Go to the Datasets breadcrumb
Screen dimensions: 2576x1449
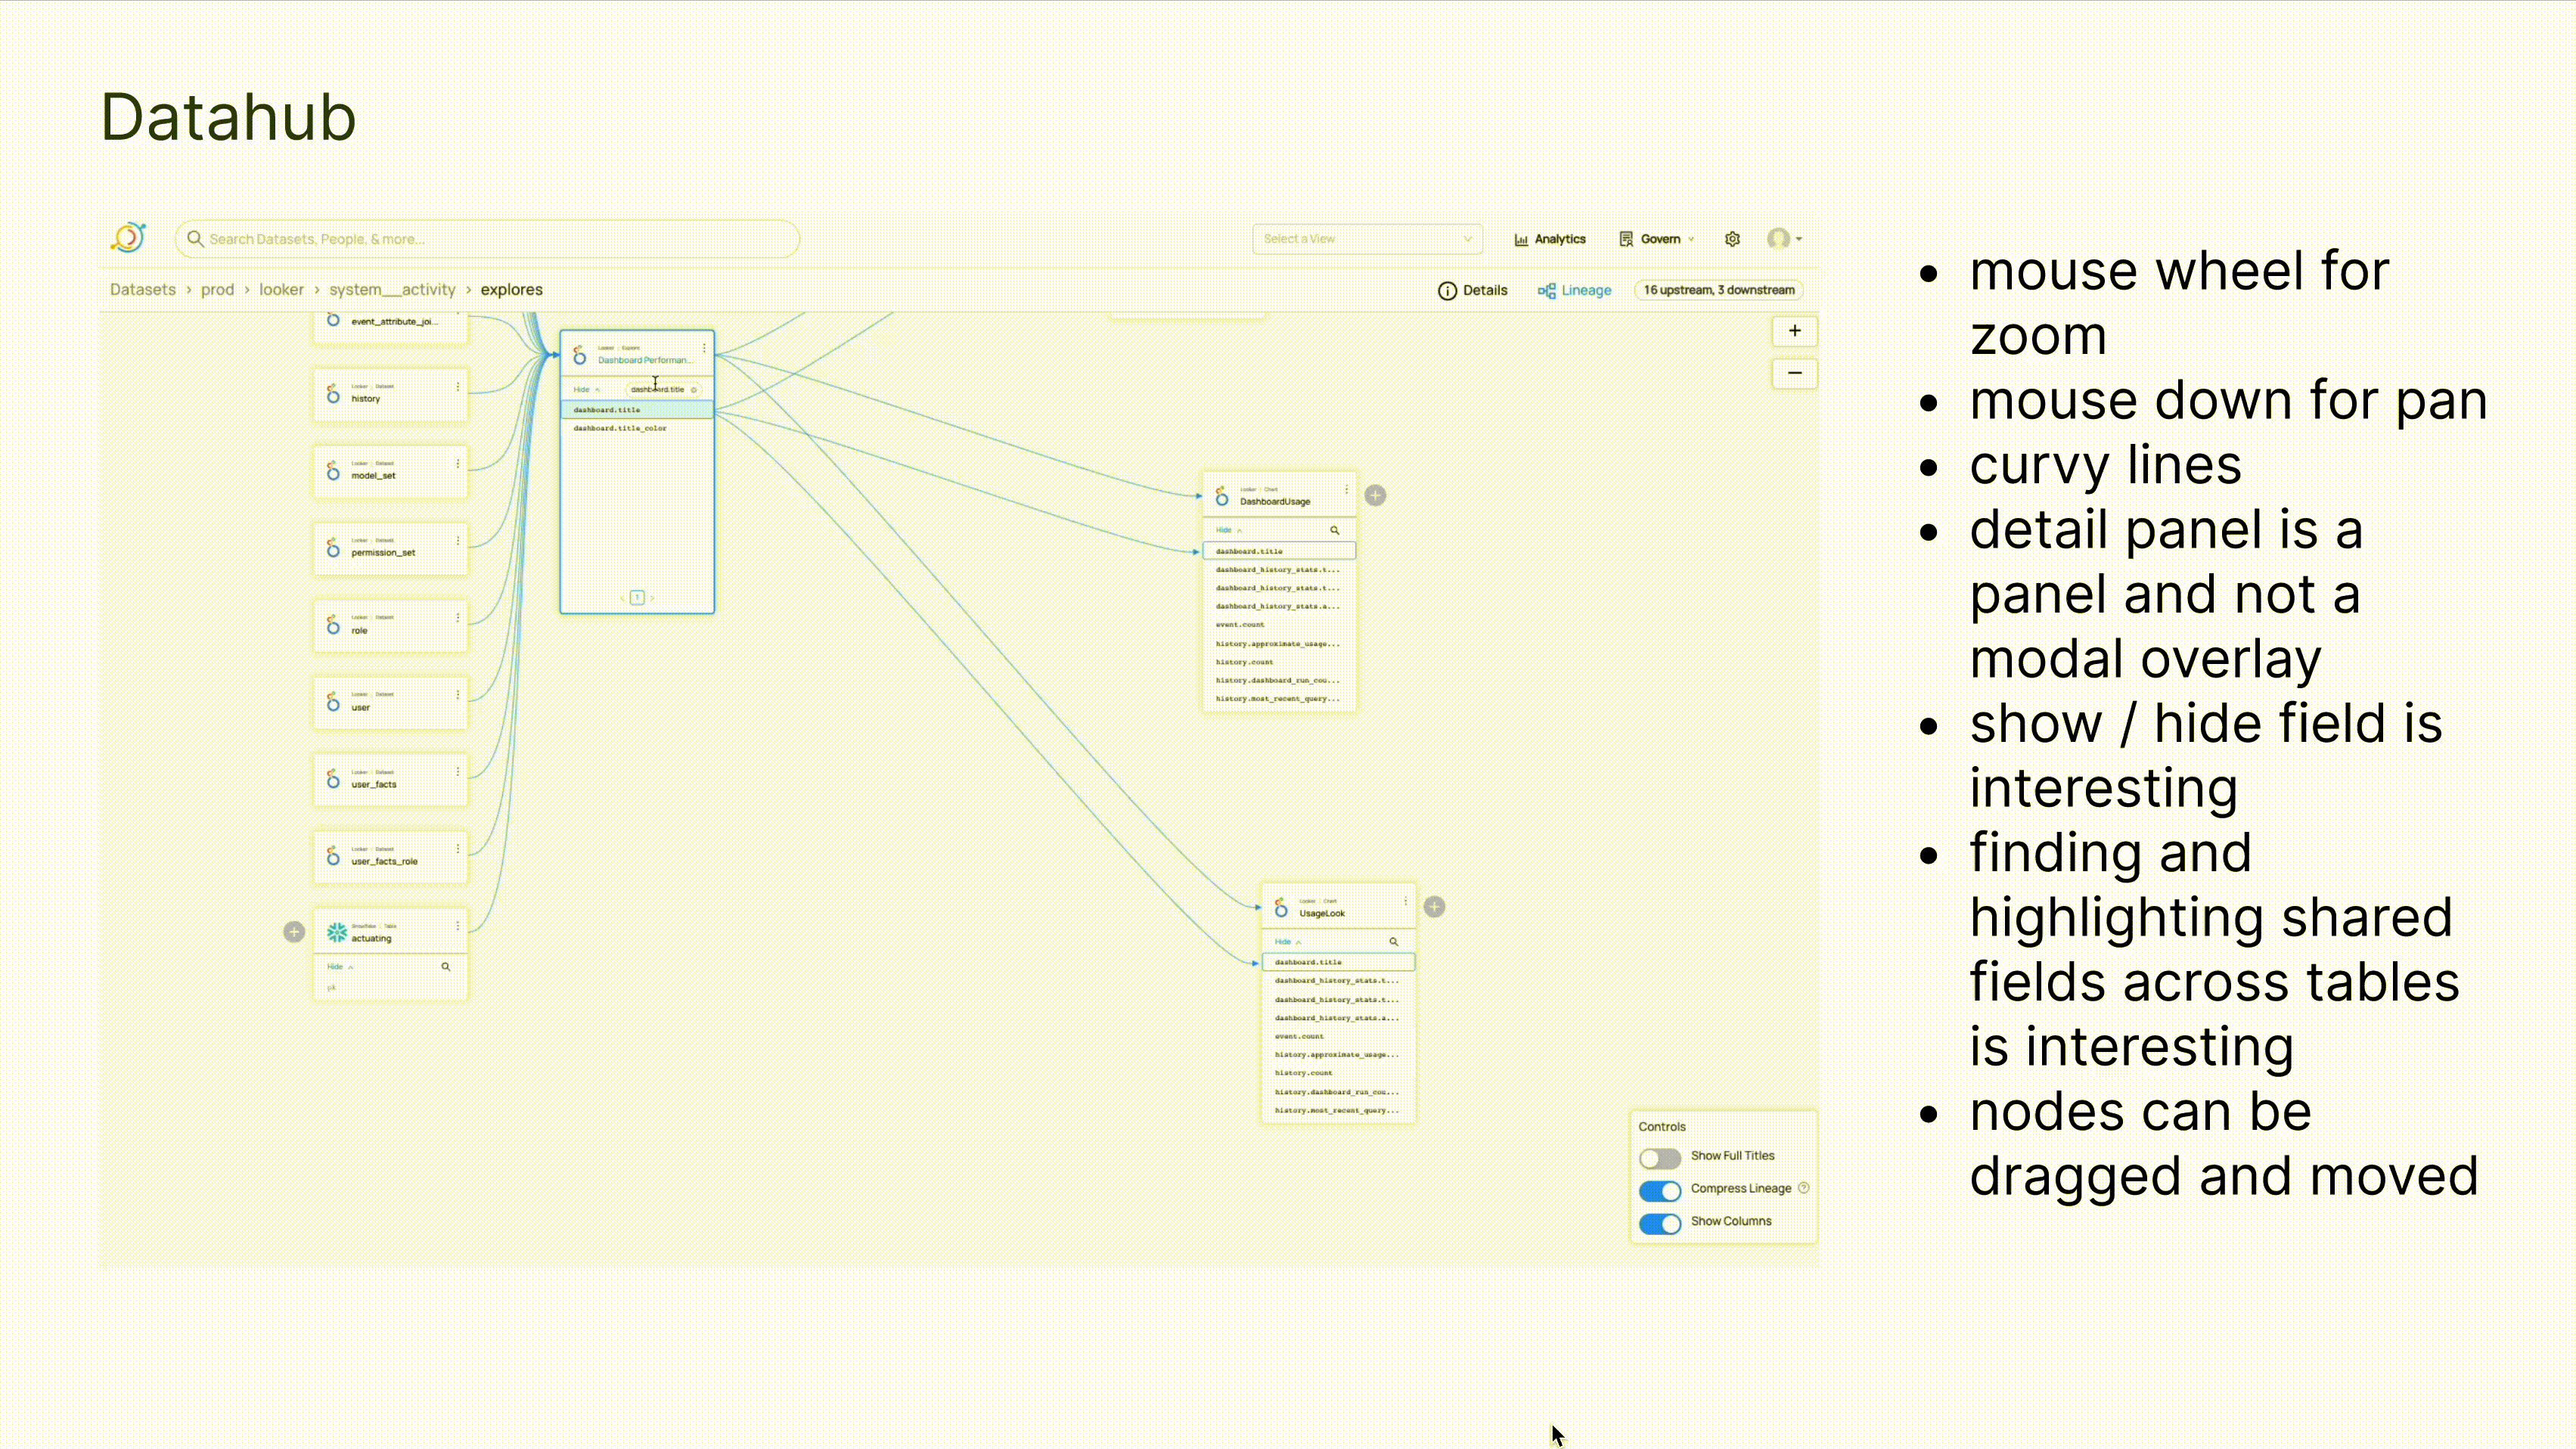(x=143, y=289)
